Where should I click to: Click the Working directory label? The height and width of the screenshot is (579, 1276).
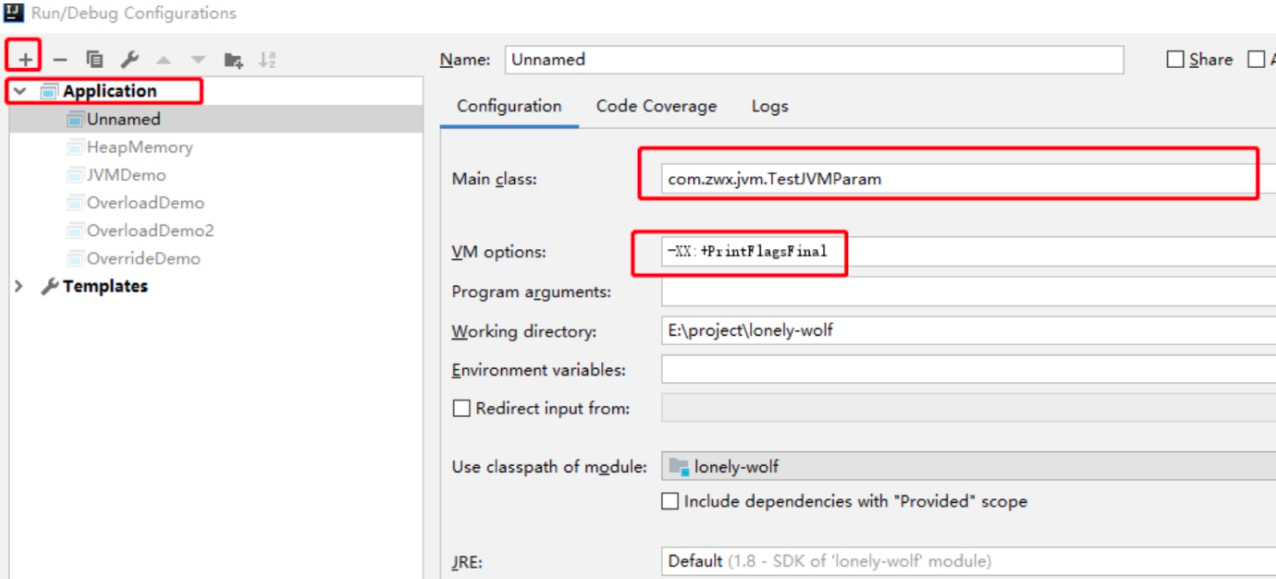(524, 331)
